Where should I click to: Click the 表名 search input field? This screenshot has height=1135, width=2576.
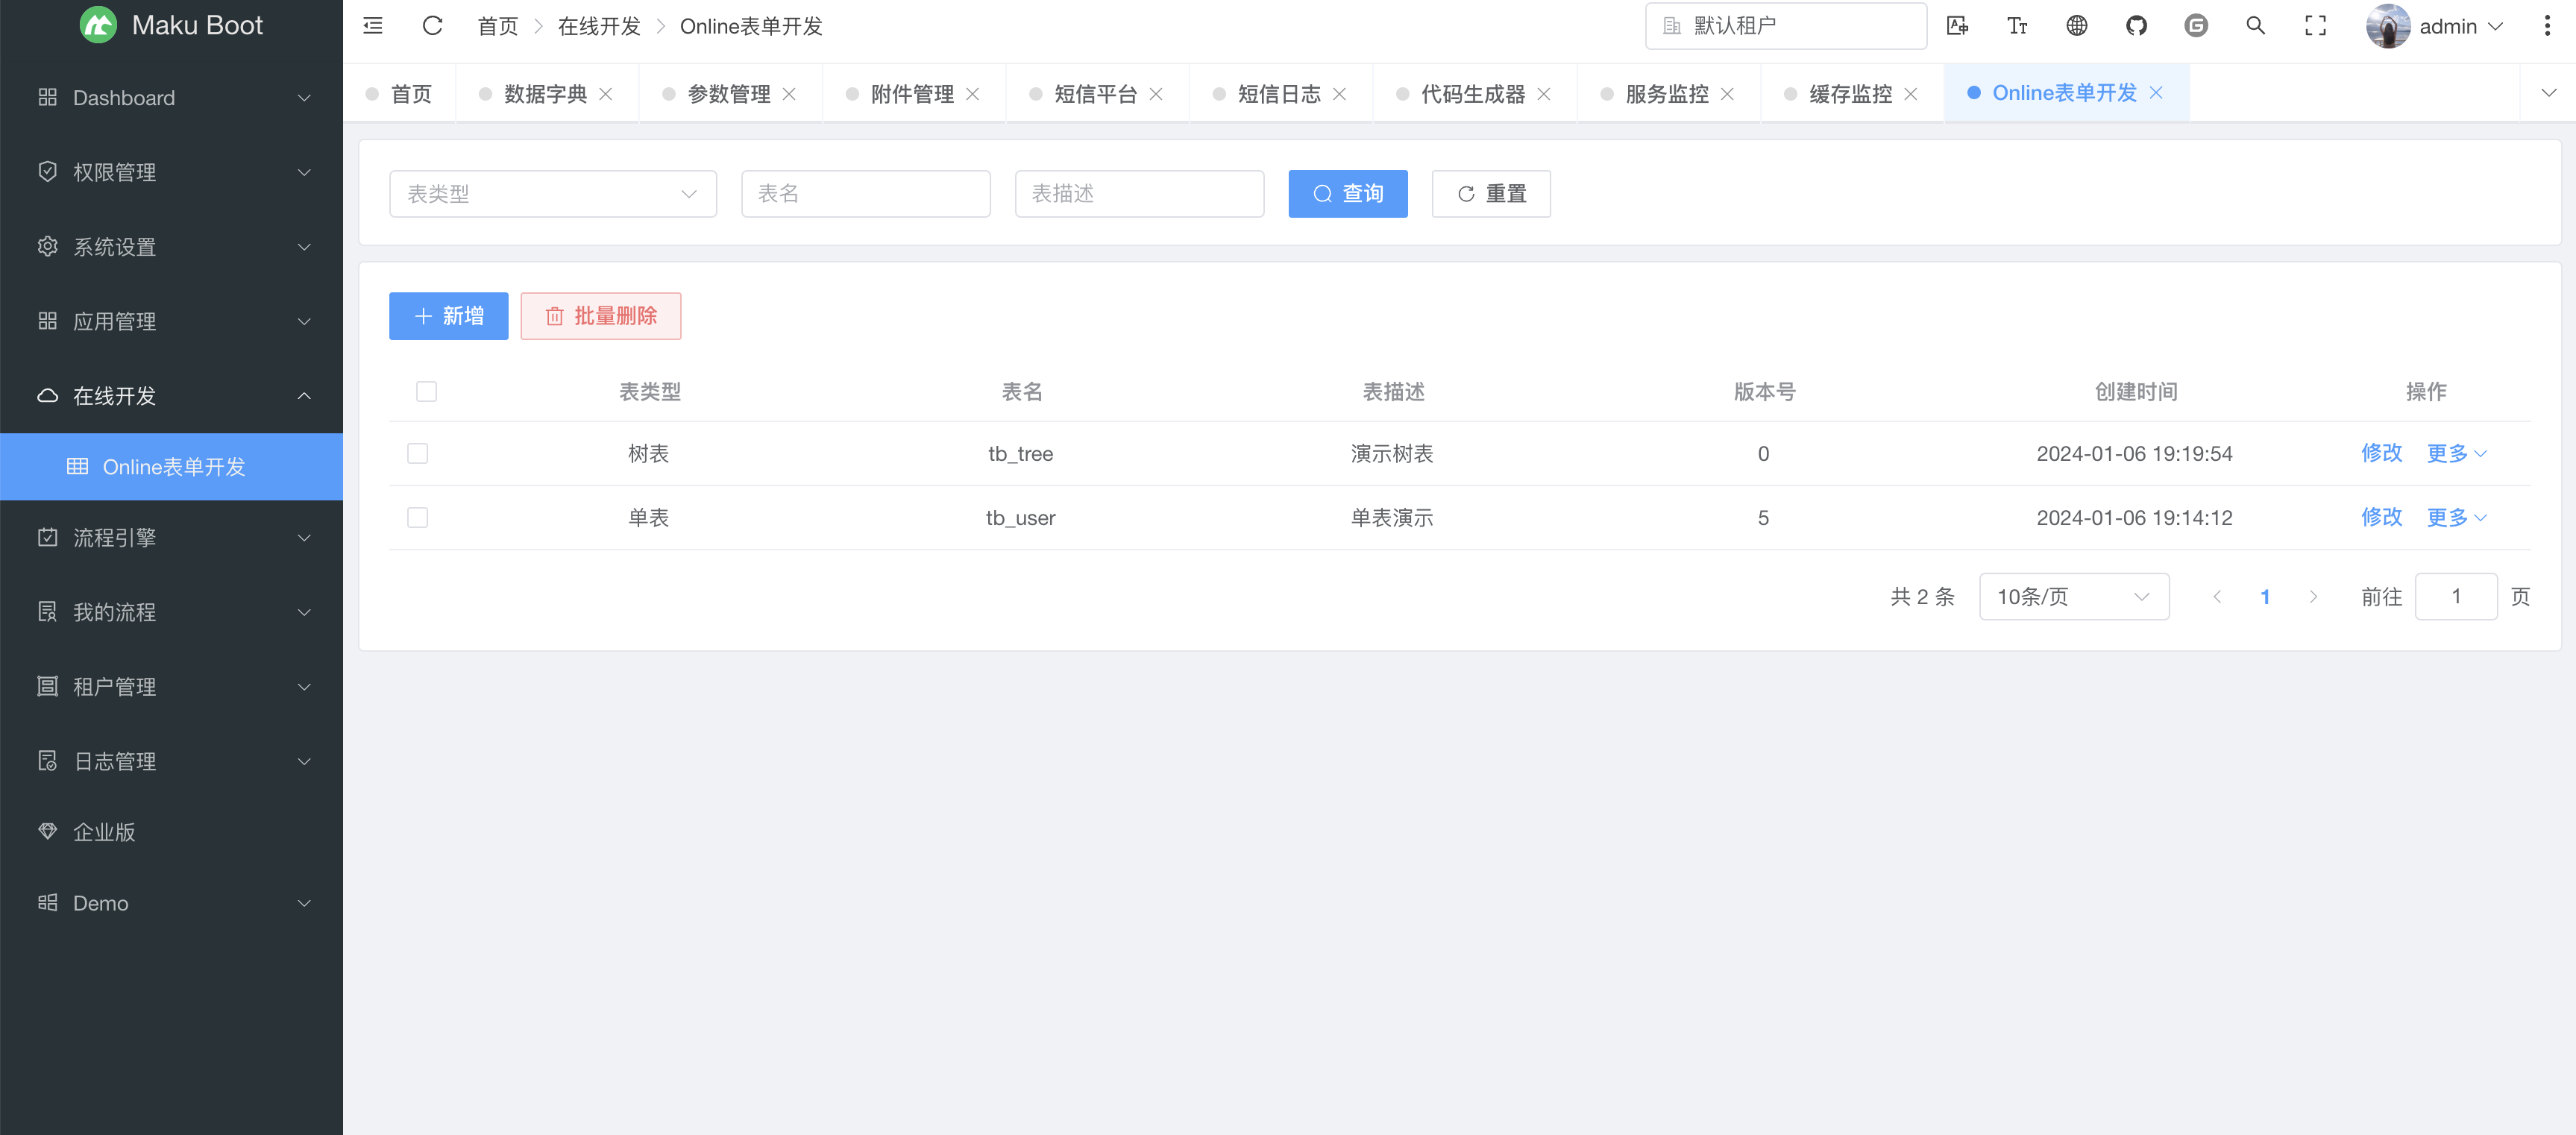pos(865,194)
